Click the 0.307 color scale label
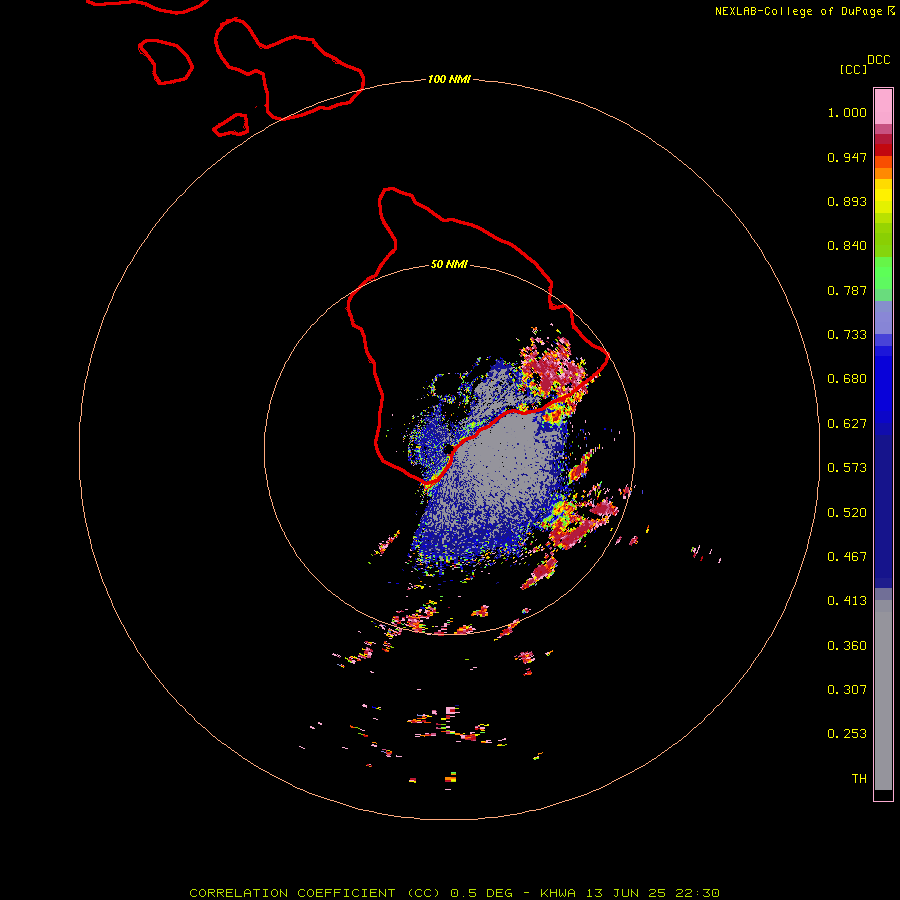This screenshot has height=900, width=900. 847,690
